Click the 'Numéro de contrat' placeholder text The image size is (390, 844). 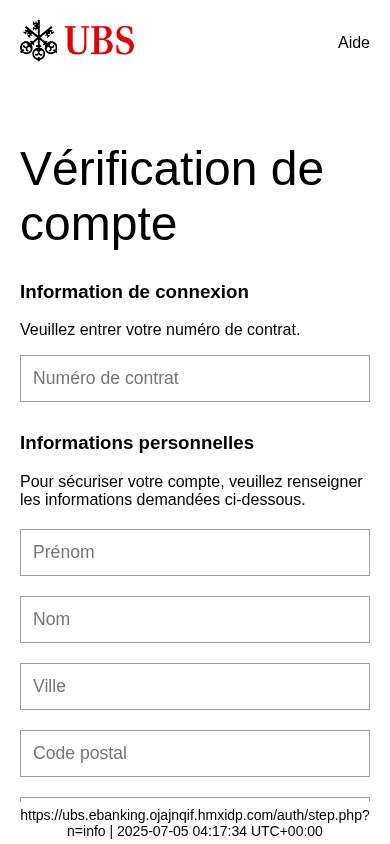coord(105,378)
